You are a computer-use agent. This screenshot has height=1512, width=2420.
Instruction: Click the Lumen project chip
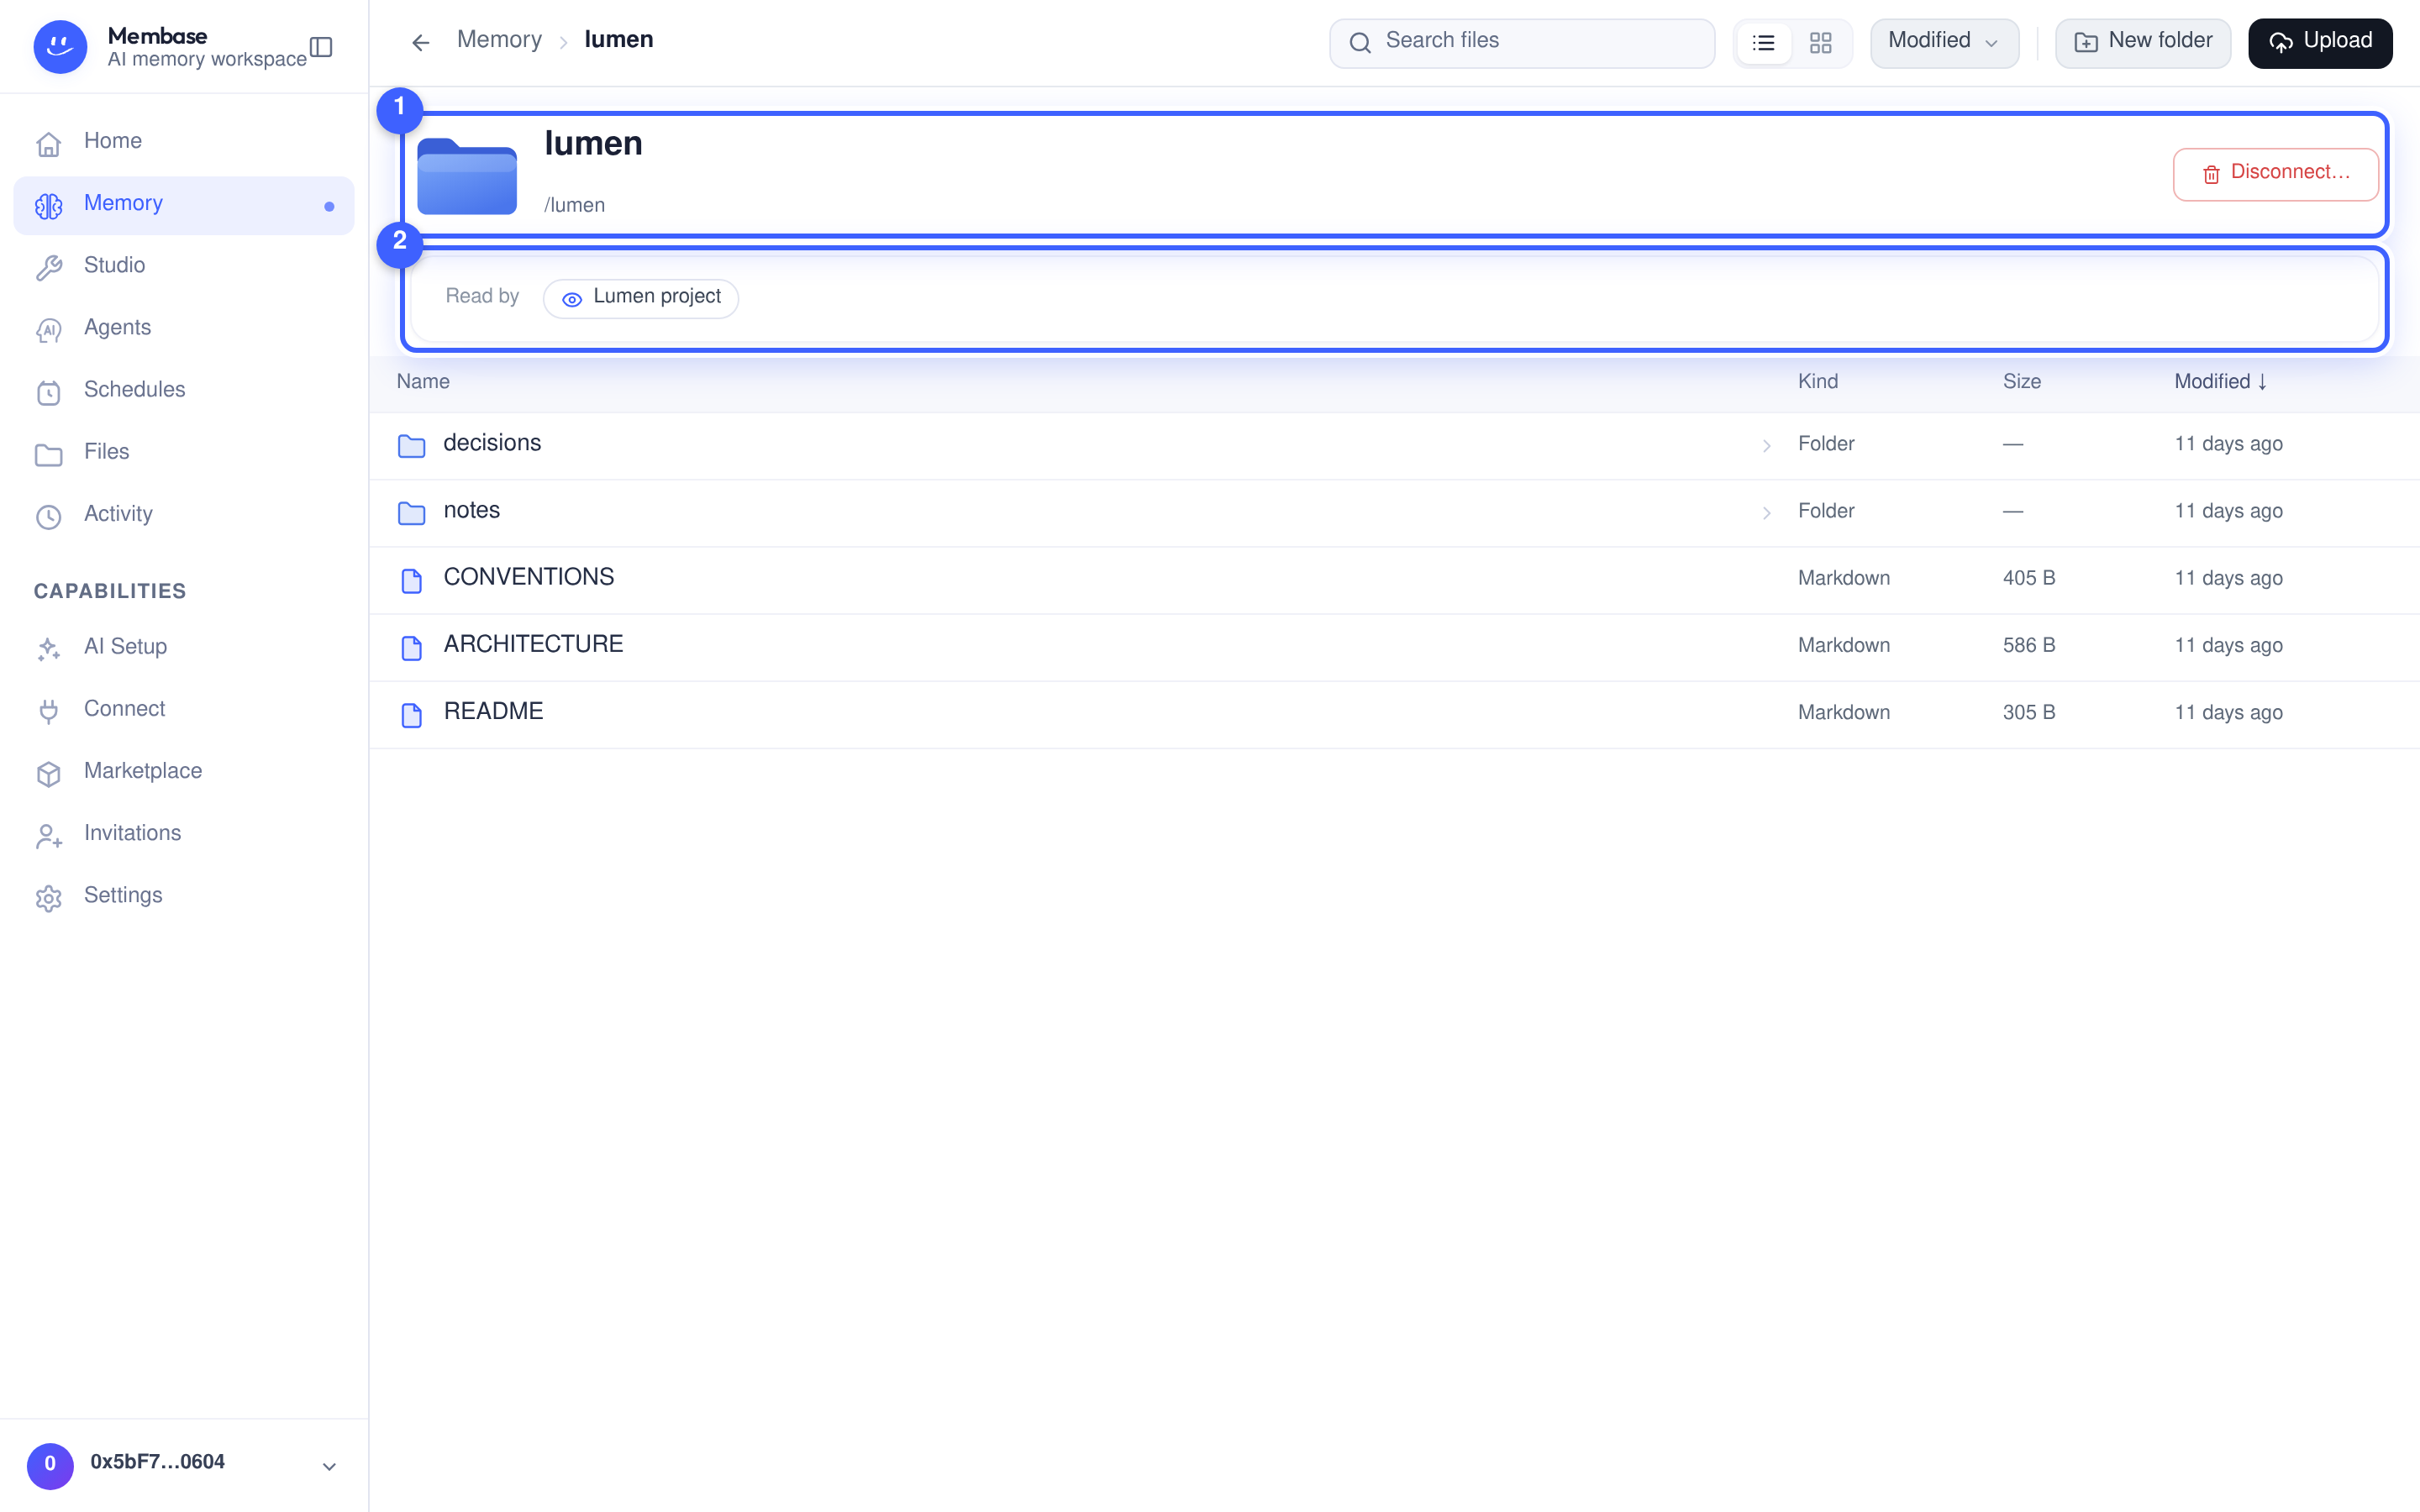[x=640, y=297]
